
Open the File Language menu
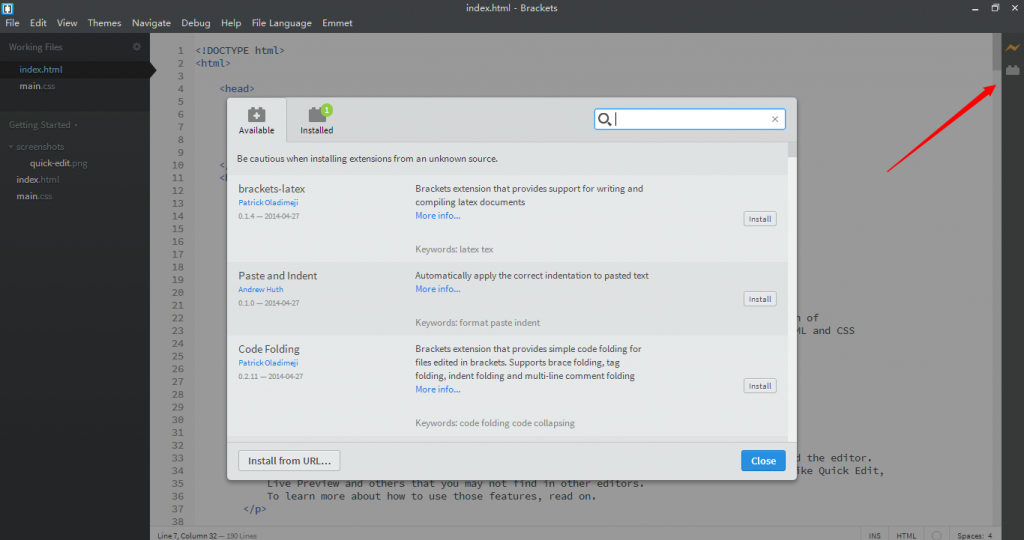point(281,23)
